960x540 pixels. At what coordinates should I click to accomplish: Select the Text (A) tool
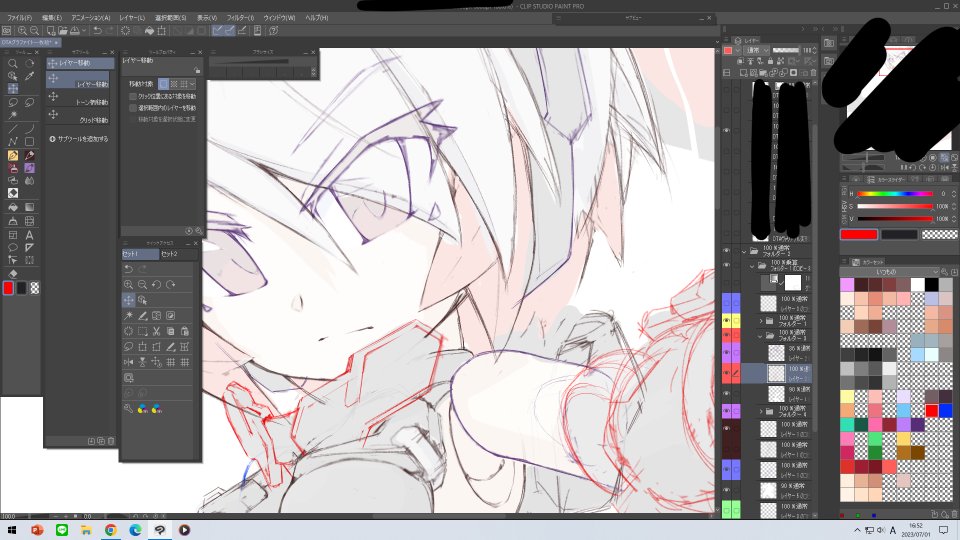pos(29,234)
